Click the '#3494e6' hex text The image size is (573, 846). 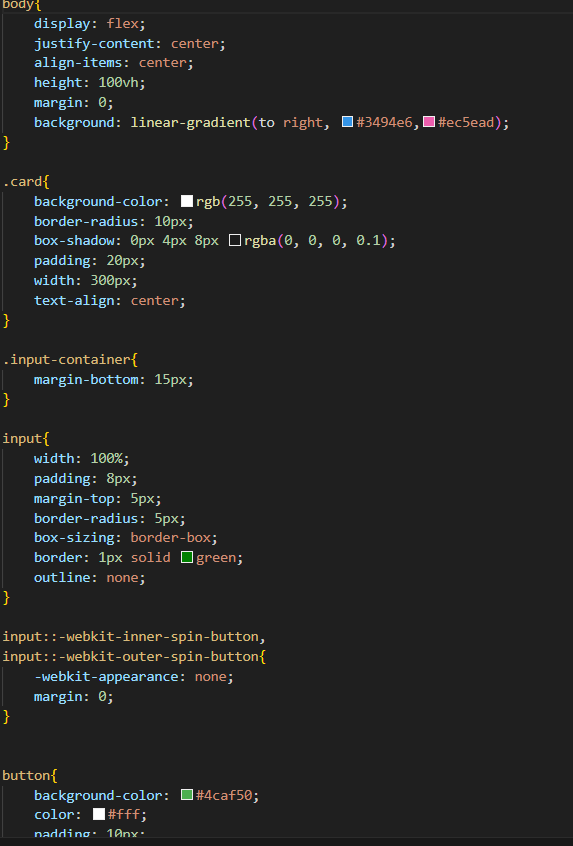click(x=384, y=122)
